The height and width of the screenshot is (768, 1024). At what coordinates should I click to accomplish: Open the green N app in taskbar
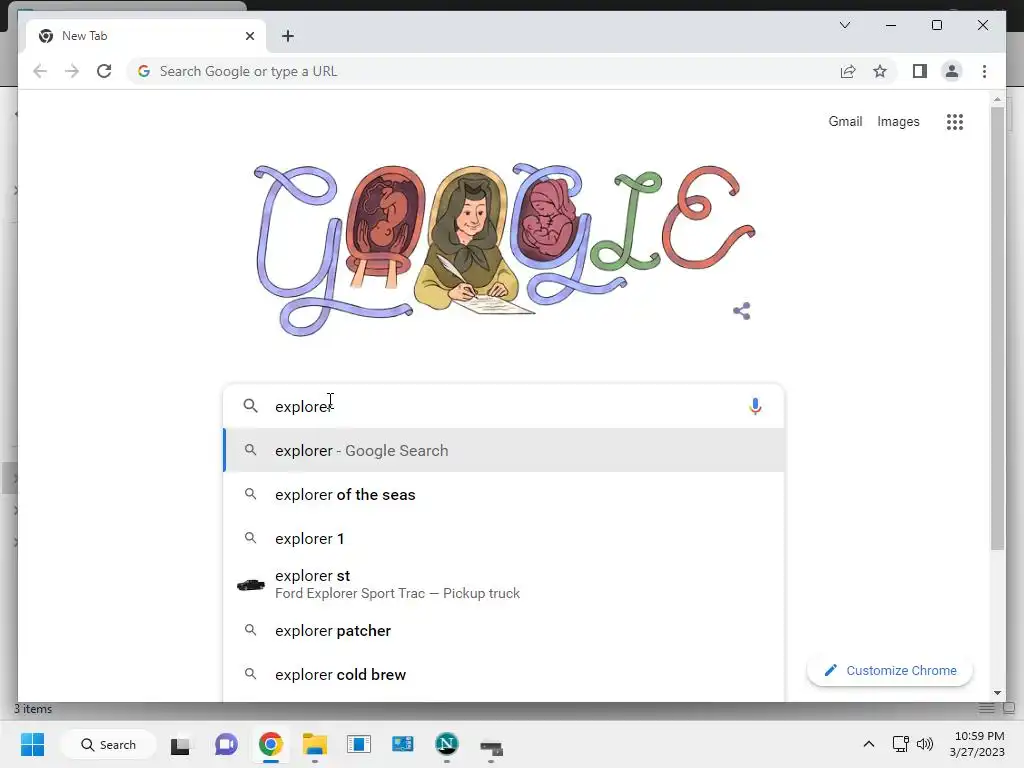447,744
